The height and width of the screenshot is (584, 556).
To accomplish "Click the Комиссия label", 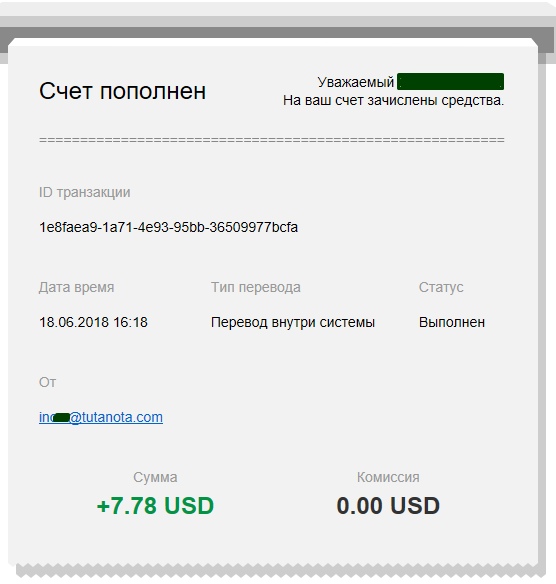I will 388,477.
